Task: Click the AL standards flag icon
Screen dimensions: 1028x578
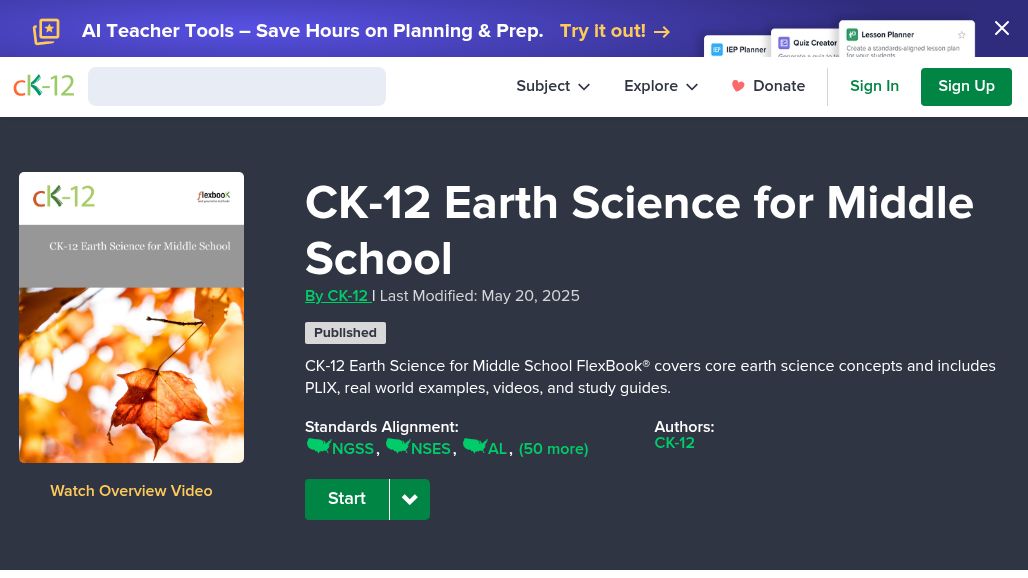Action: click(475, 446)
